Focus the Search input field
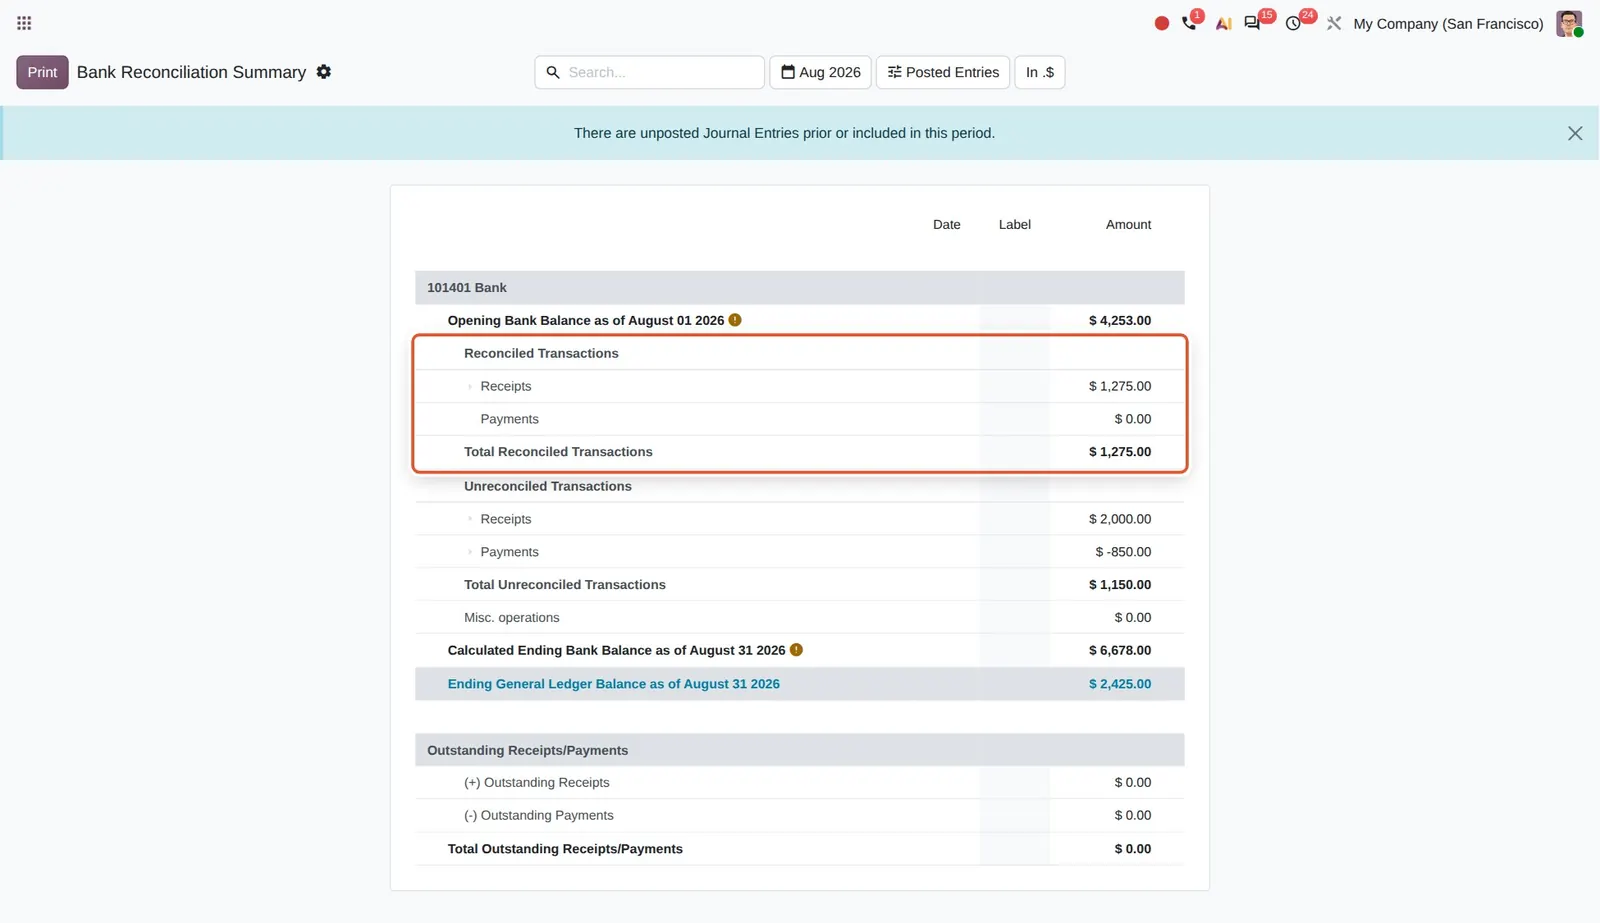This screenshot has width=1600, height=923. click(x=650, y=72)
